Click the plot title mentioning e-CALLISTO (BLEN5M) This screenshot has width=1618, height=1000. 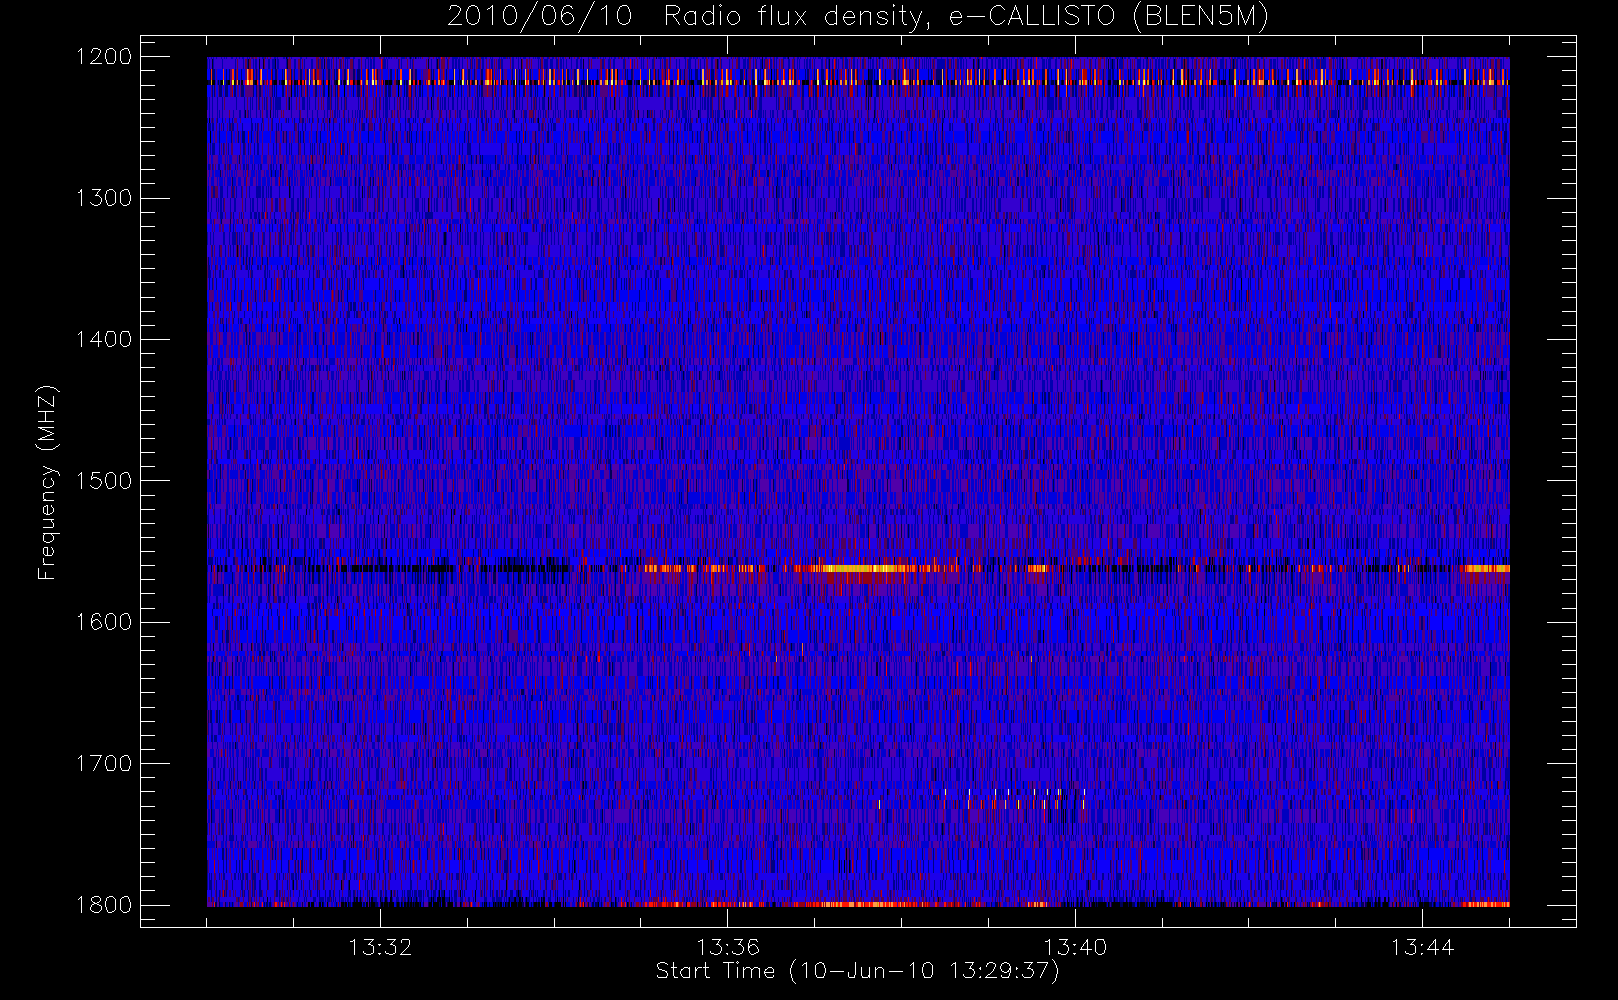coord(858,17)
